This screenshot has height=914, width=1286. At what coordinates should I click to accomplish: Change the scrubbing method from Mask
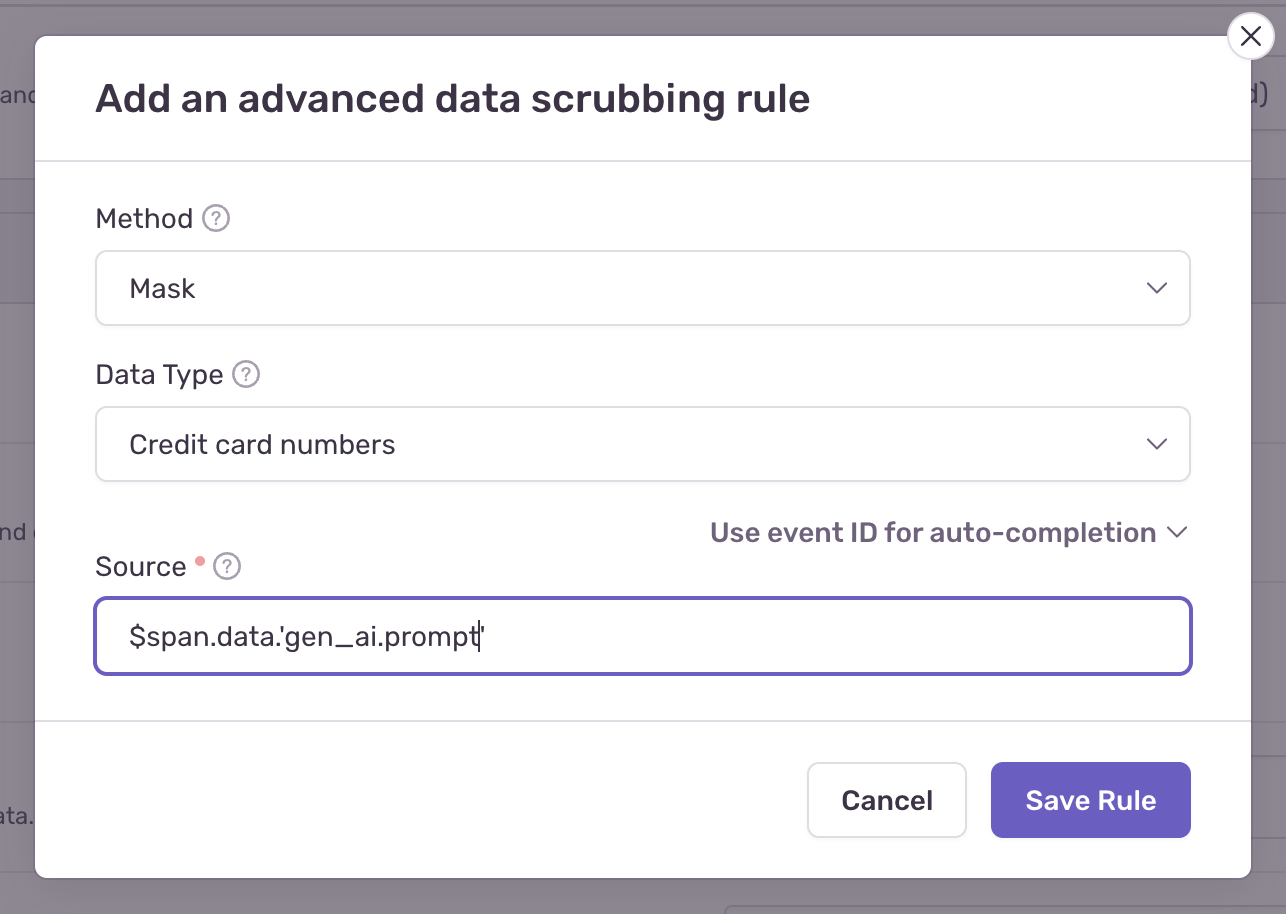point(643,288)
